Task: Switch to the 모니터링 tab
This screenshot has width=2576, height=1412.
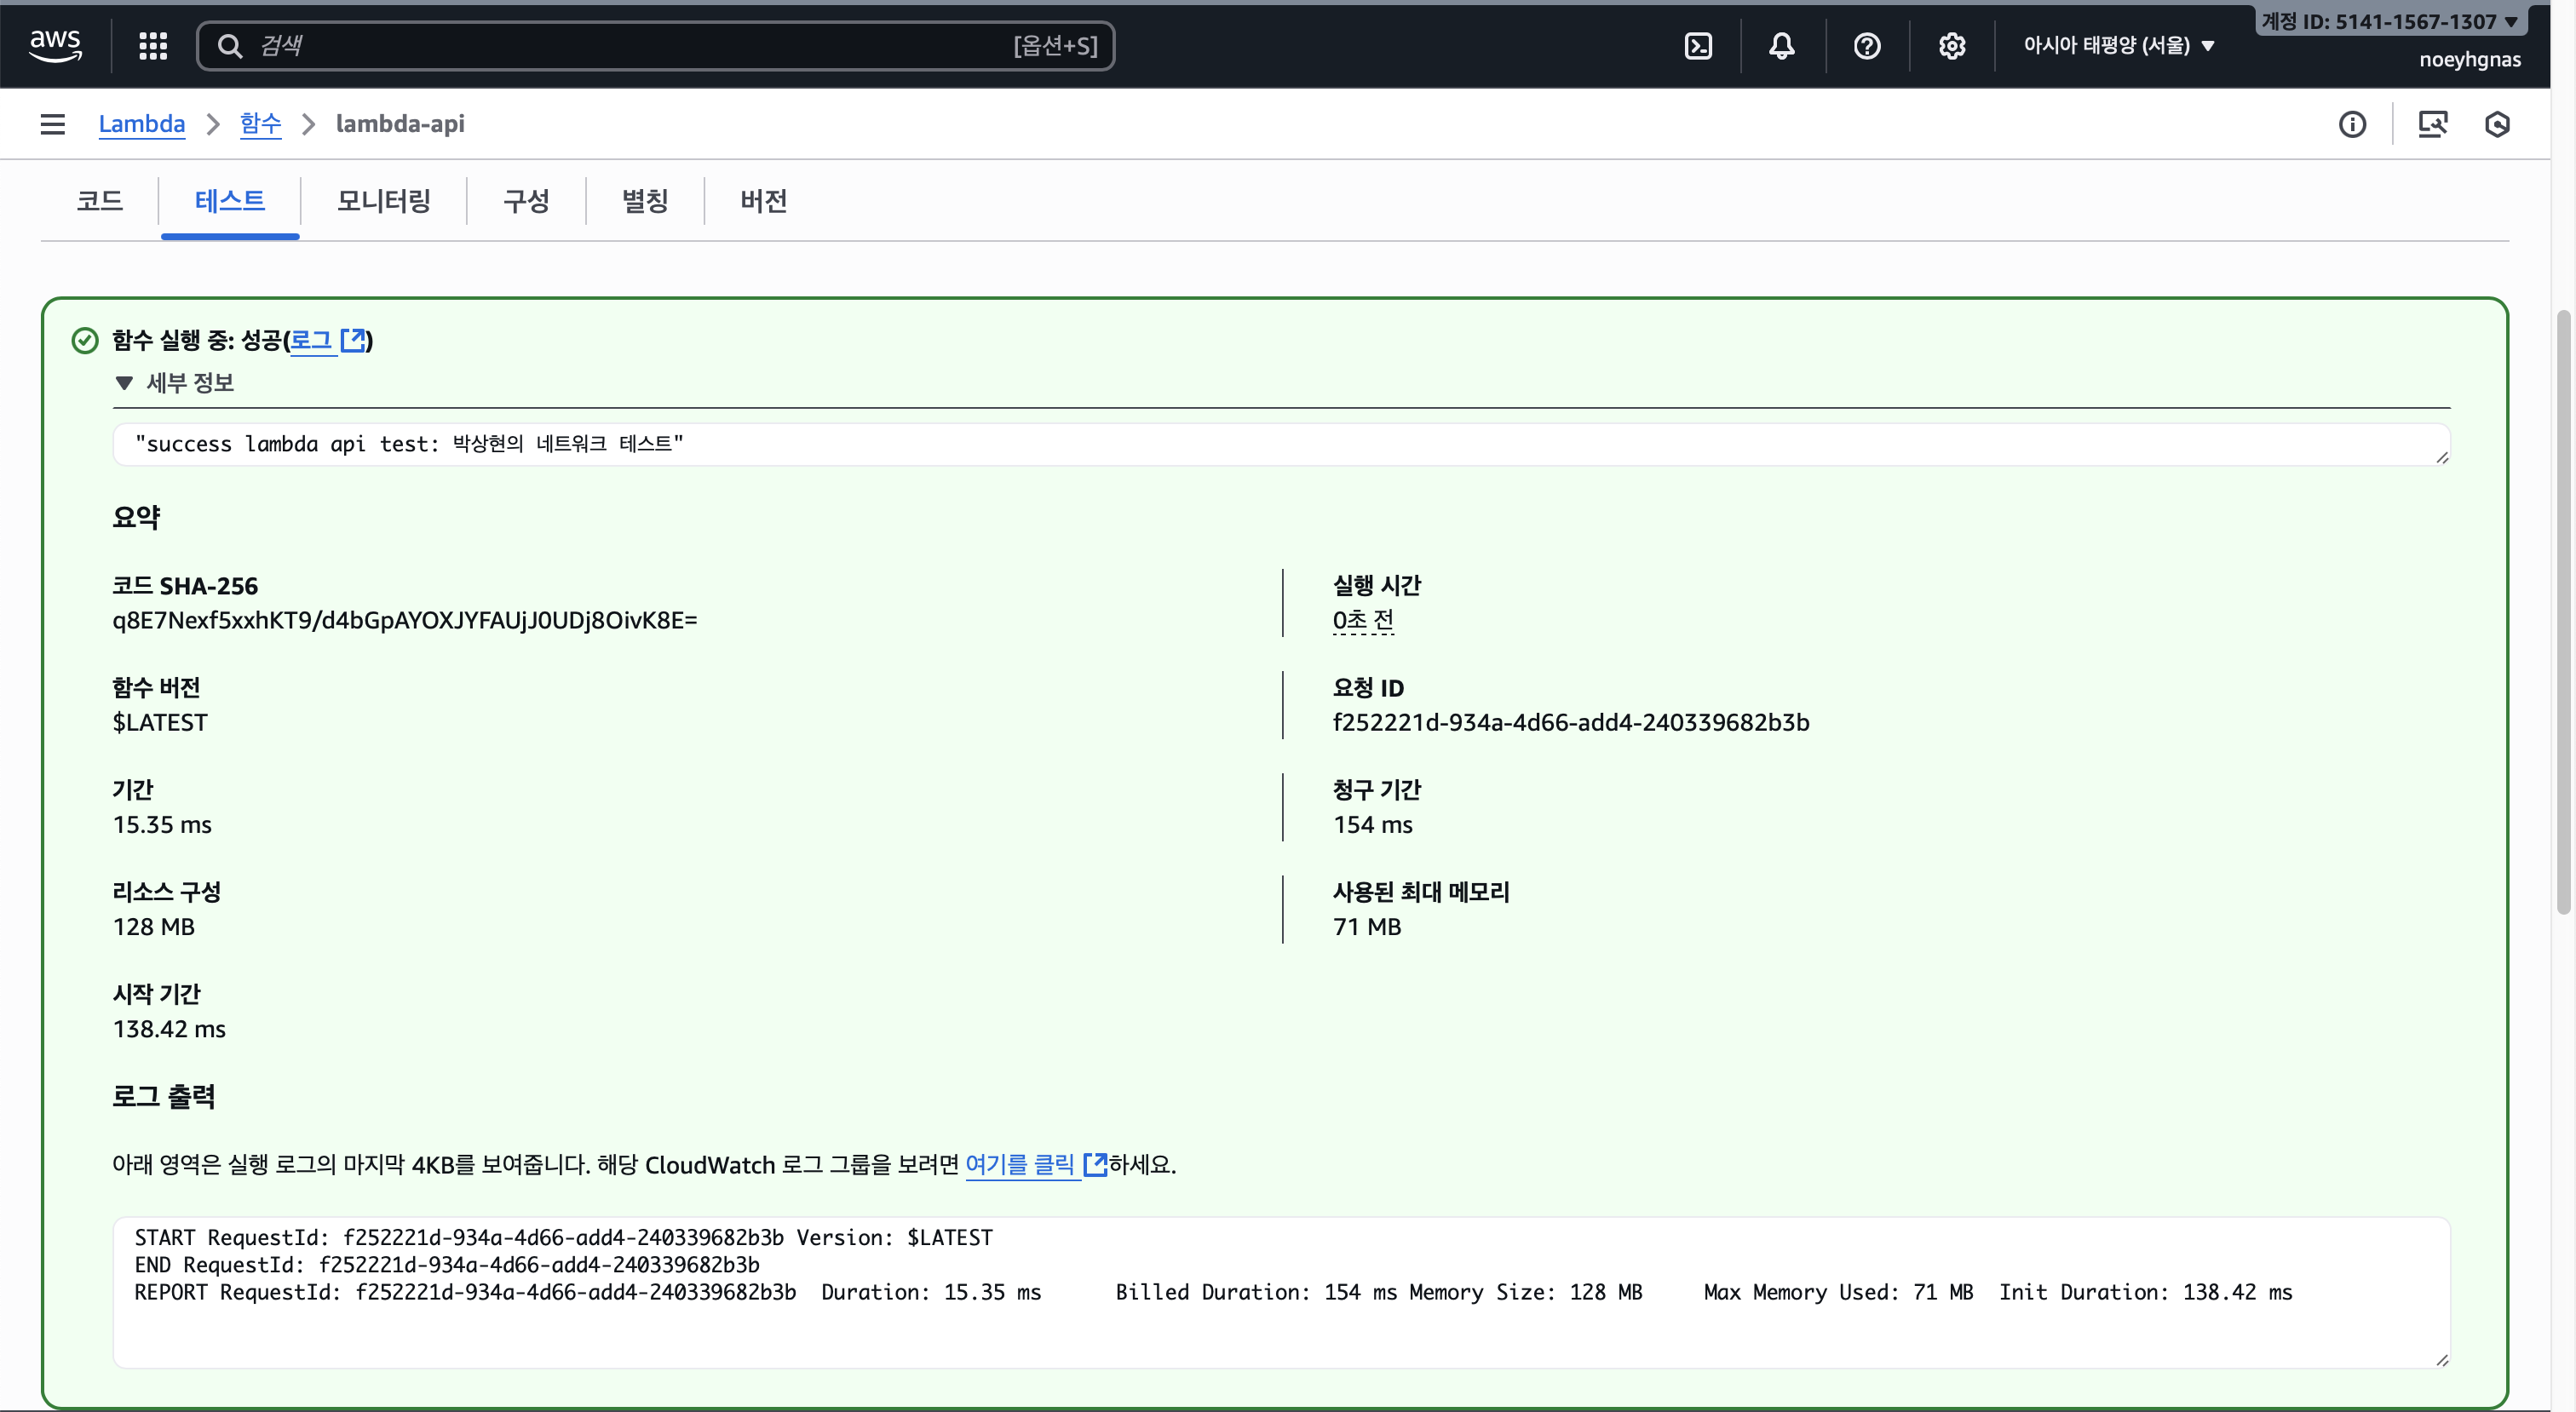Action: pyautogui.click(x=383, y=201)
